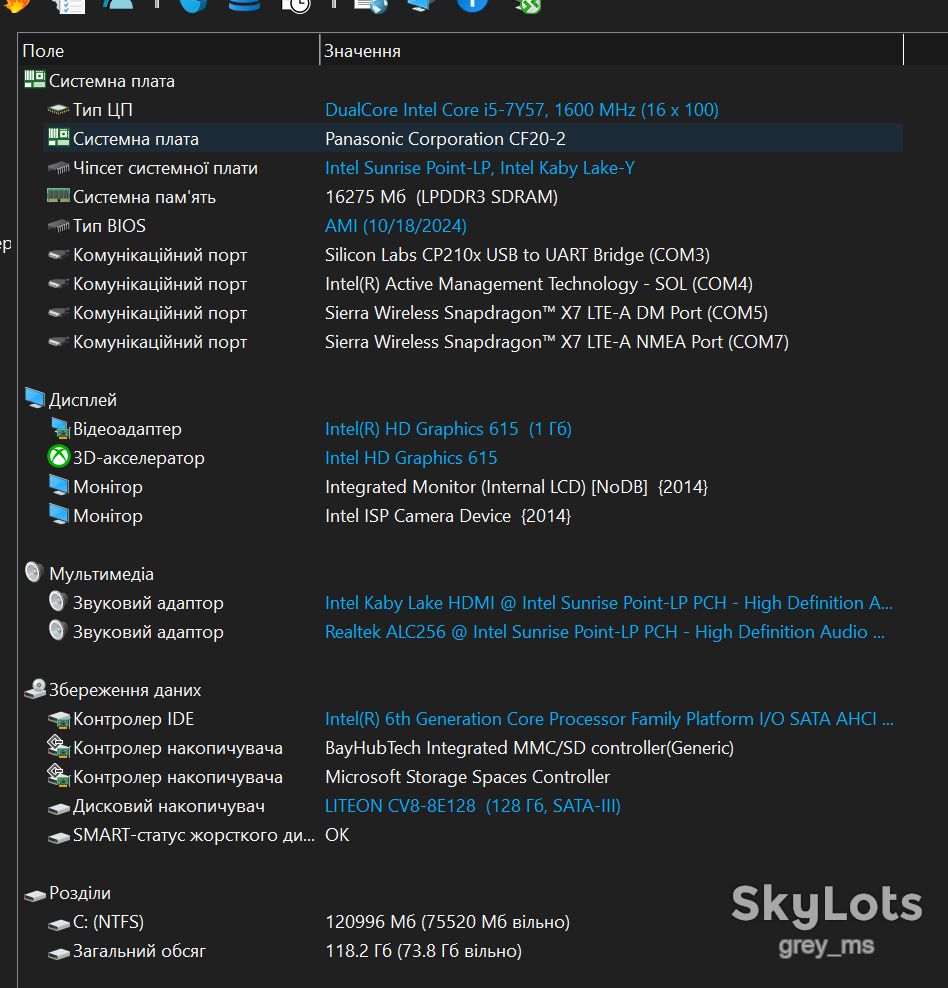Select the Intel(R) Active Management Technology SOL (COM4) value
The image size is (948, 988).
point(539,284)
